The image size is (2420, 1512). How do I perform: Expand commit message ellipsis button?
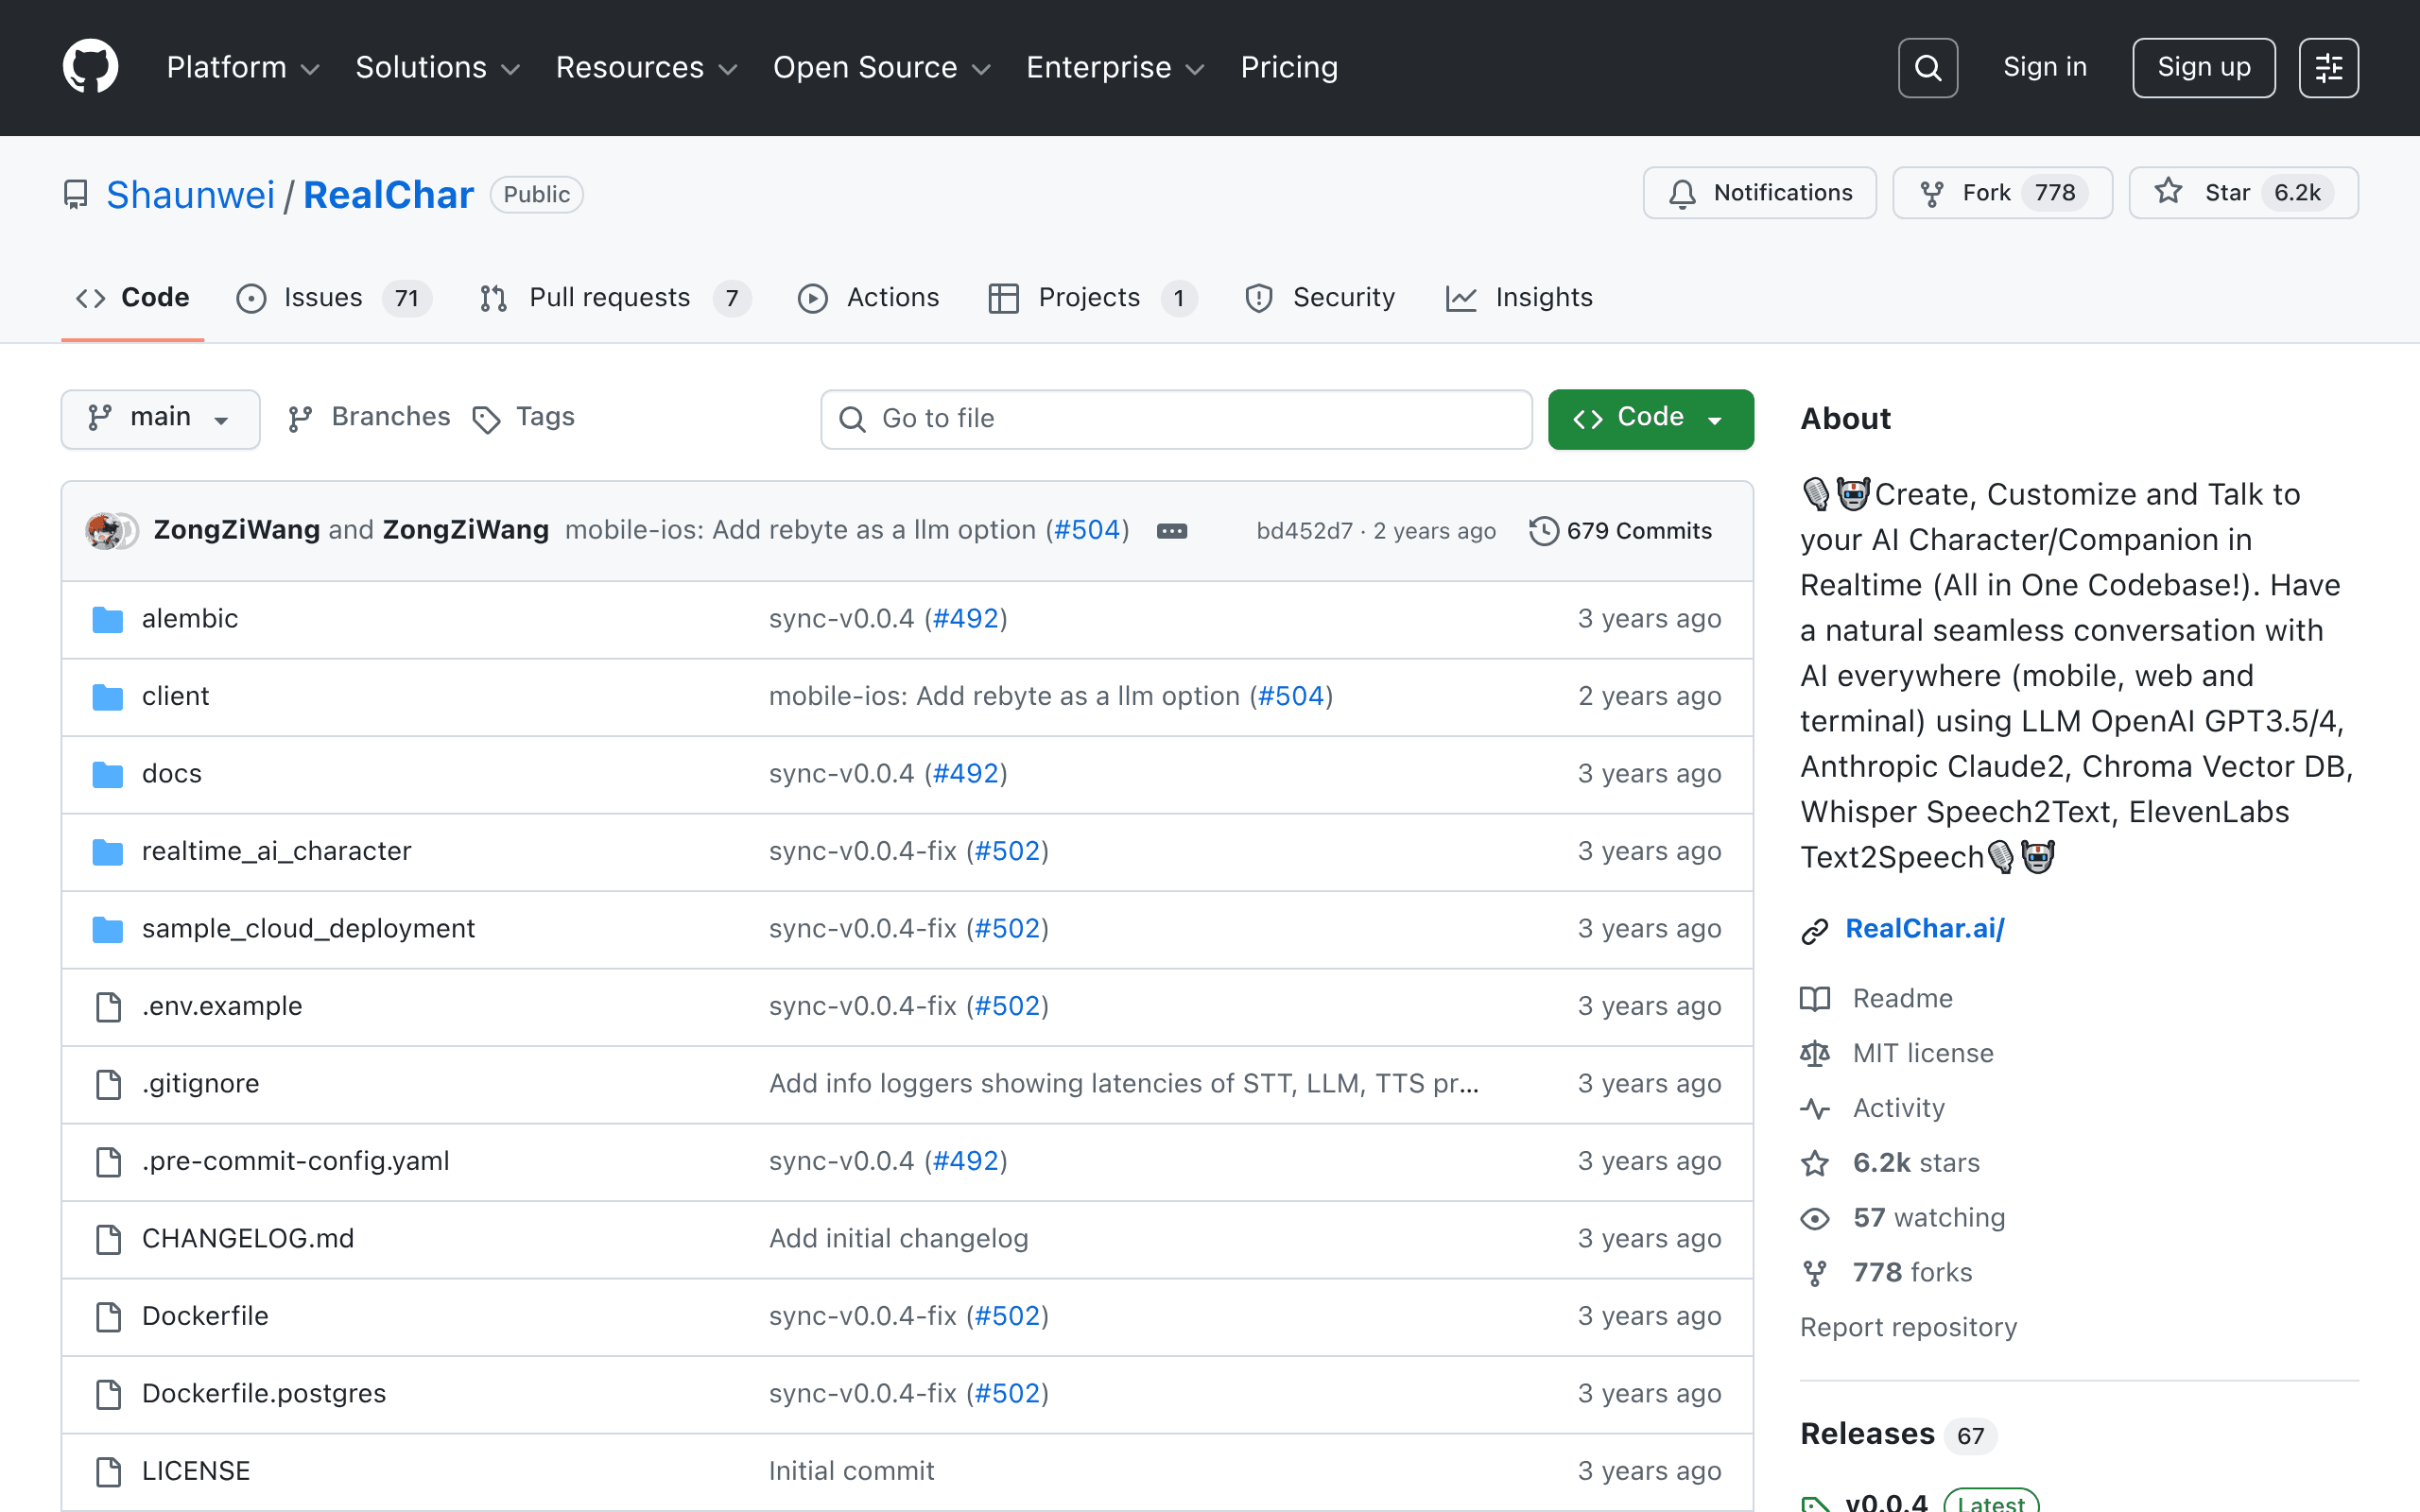tap(1171, 531)
